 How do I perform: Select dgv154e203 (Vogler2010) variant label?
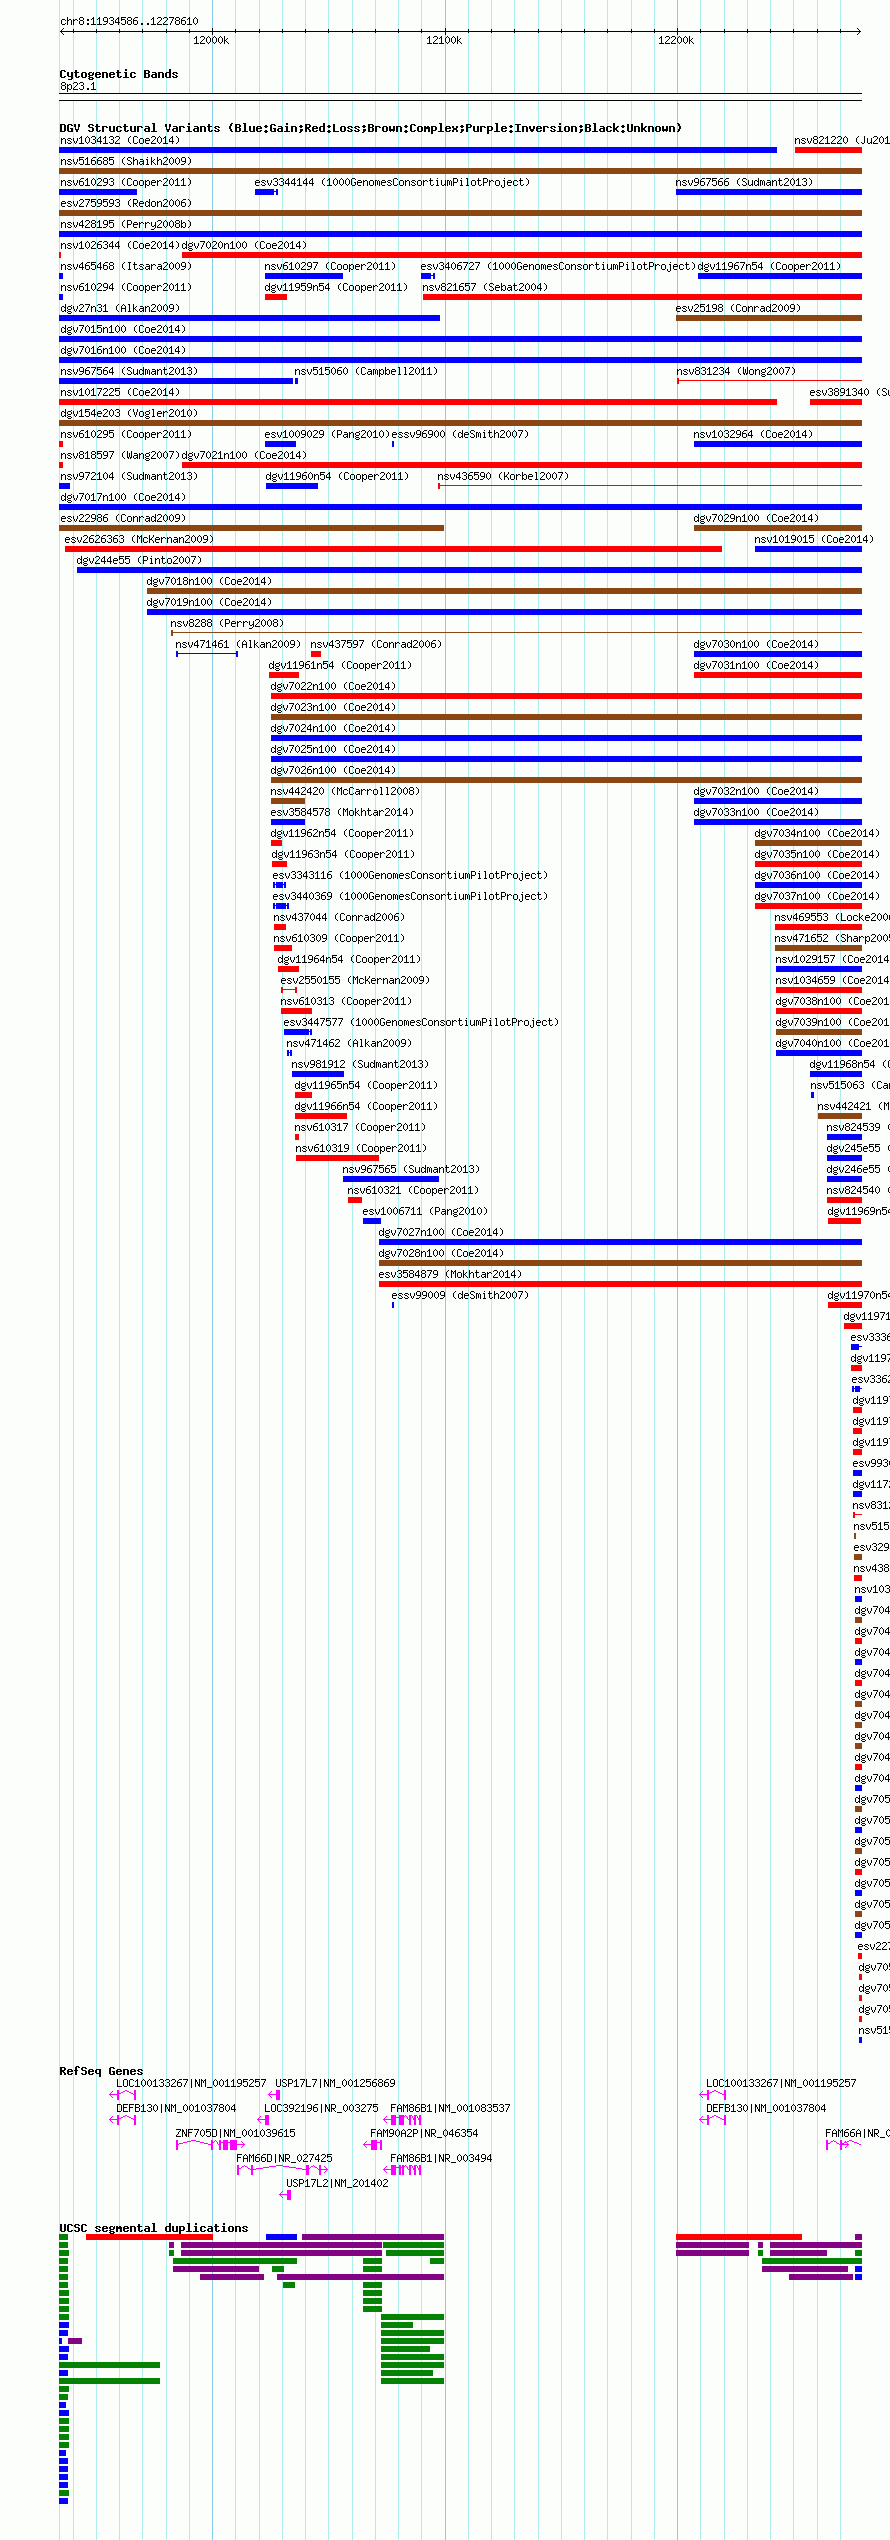(x=129, y=413)
